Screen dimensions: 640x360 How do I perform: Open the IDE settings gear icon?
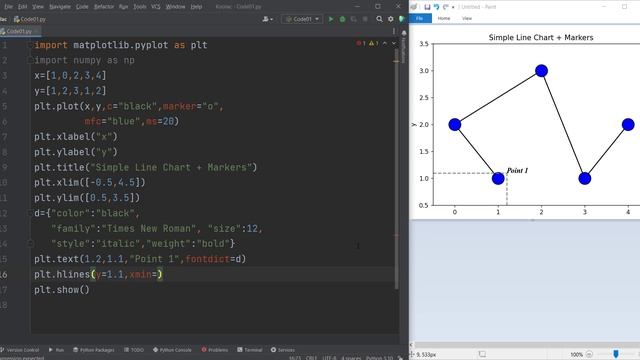coord(391,19)
